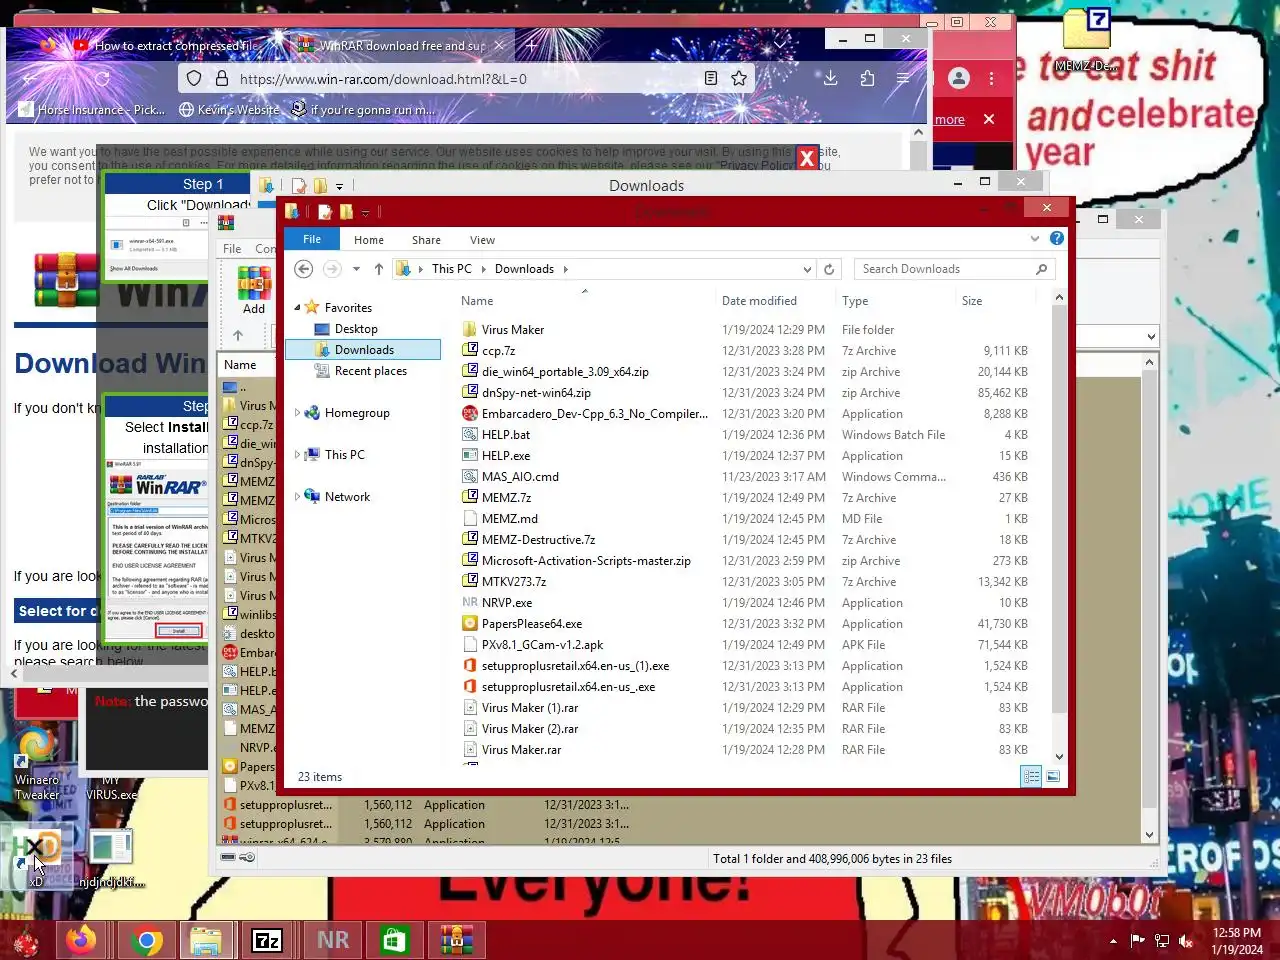Image resolution: width=1280 pixels, height=960 pixels.
Task: Collapse the Favorites tree group
Action: (x=297, y=308)
